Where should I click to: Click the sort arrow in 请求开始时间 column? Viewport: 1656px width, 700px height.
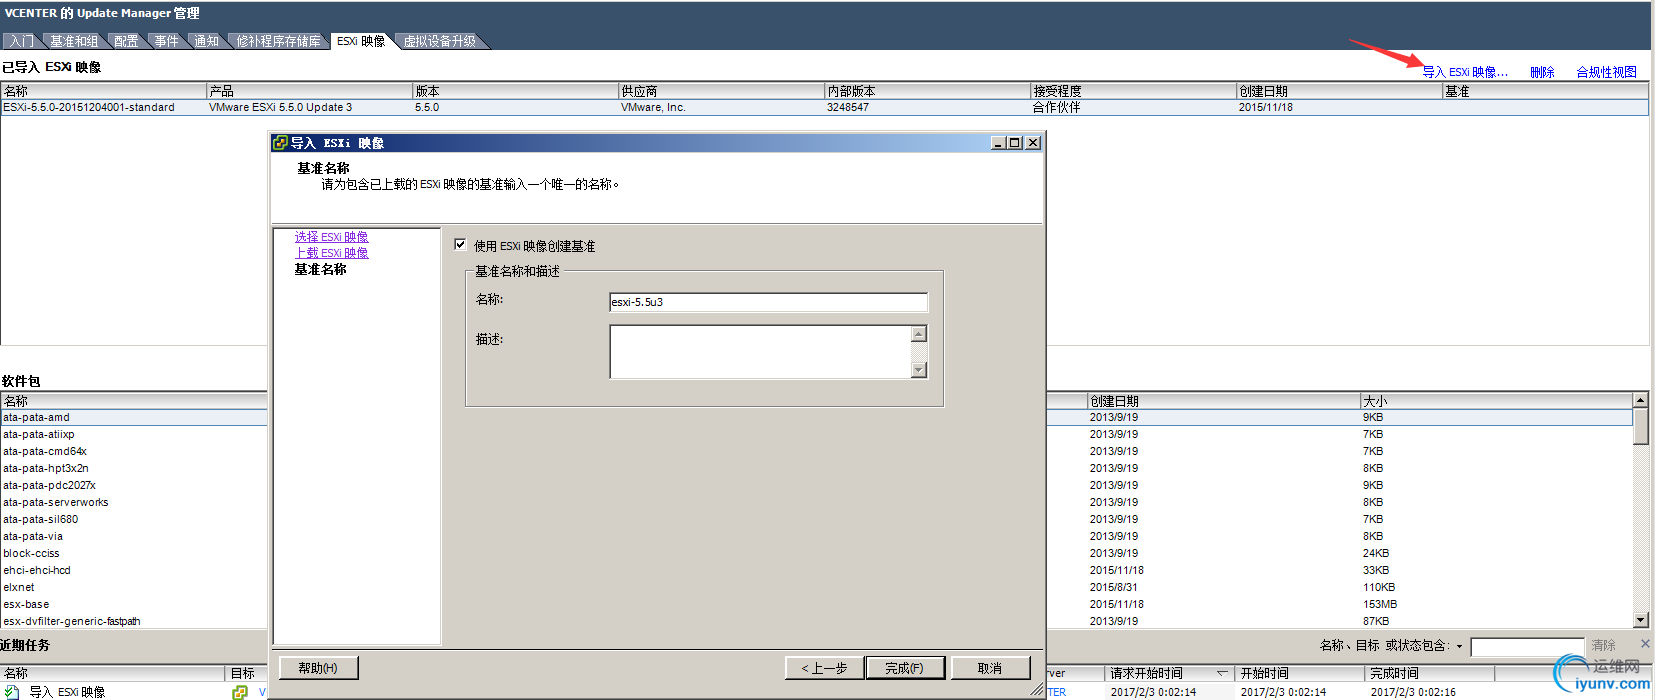[x=1222, y=673]
